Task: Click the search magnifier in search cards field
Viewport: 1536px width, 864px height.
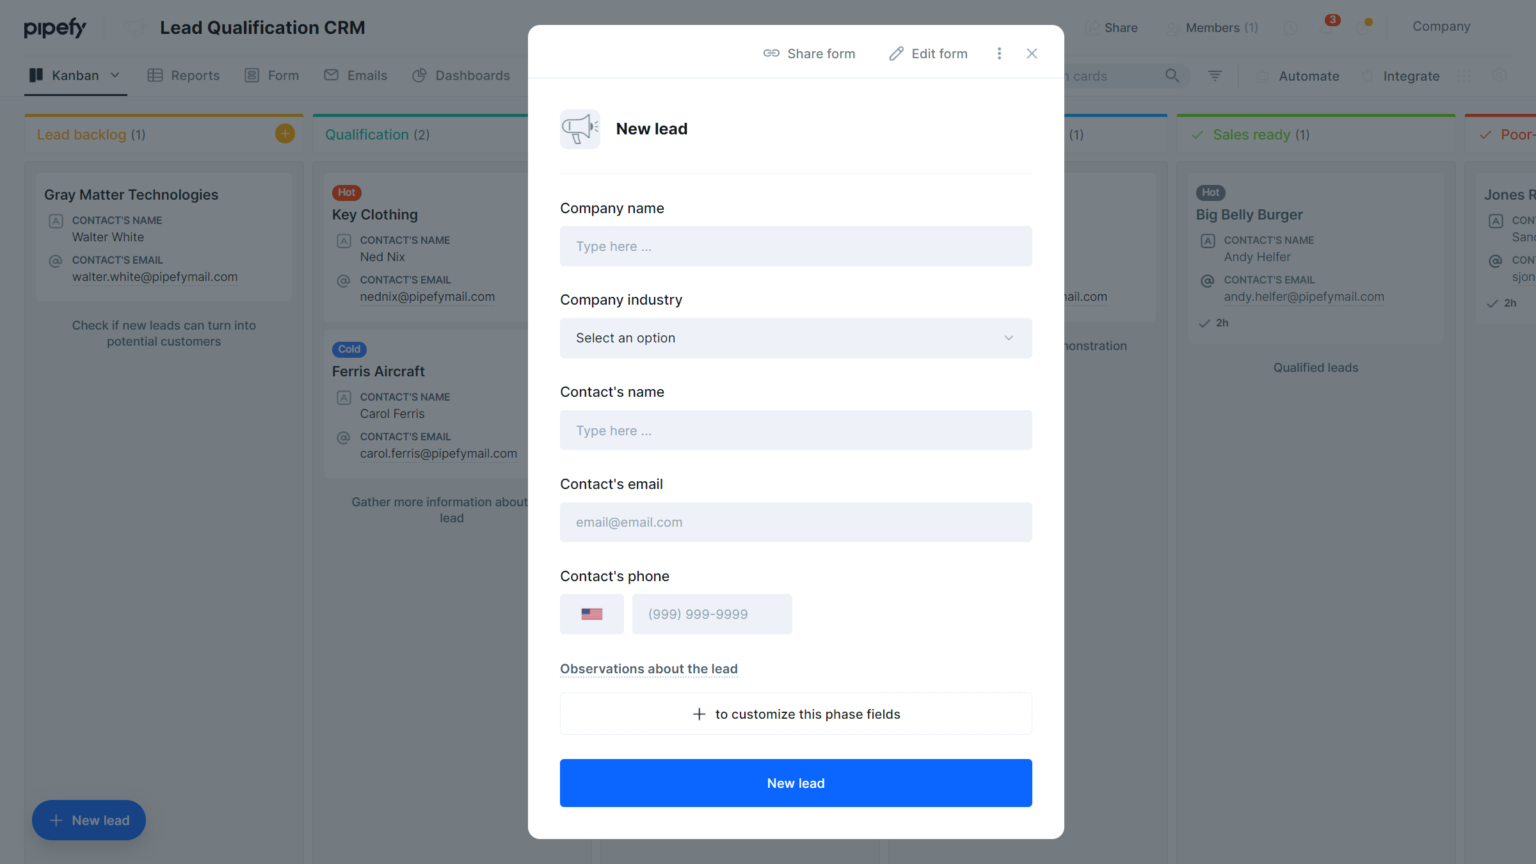Action: pyautogui.click(x=1170, y=75)
